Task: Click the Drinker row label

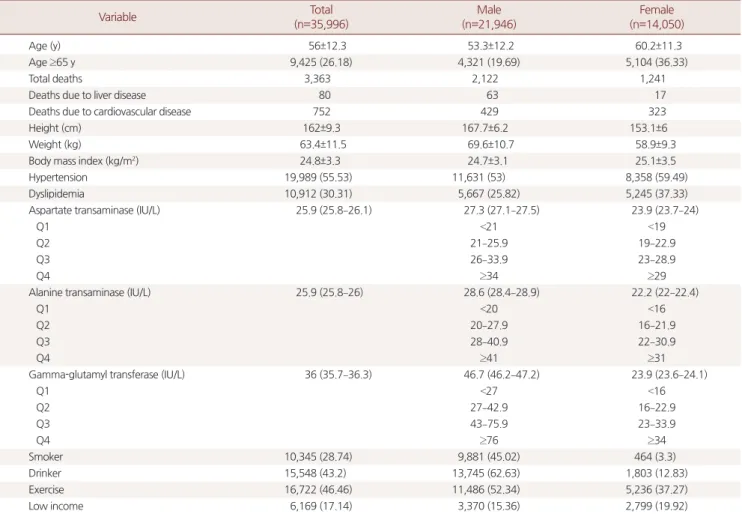Action: click(44, 473)
